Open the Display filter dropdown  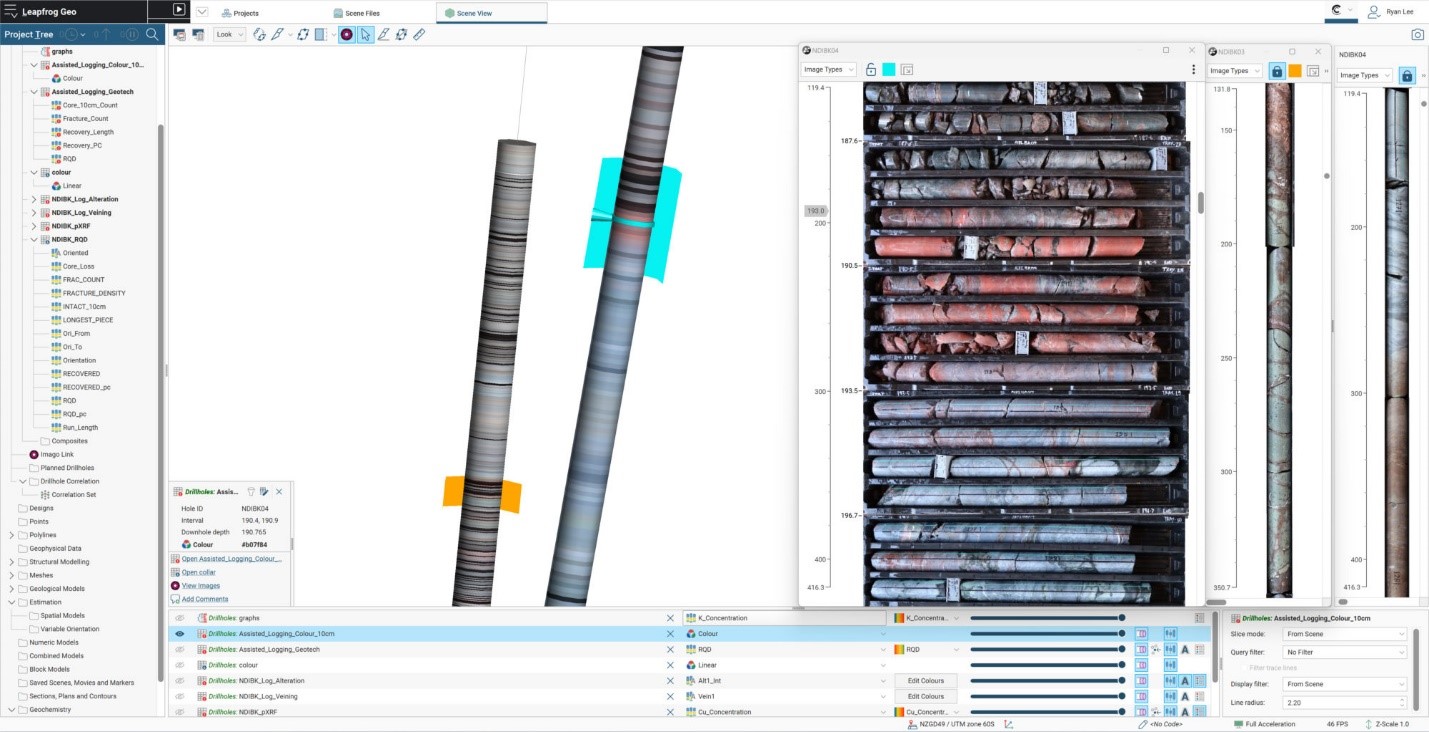[x=1346, y=685]
